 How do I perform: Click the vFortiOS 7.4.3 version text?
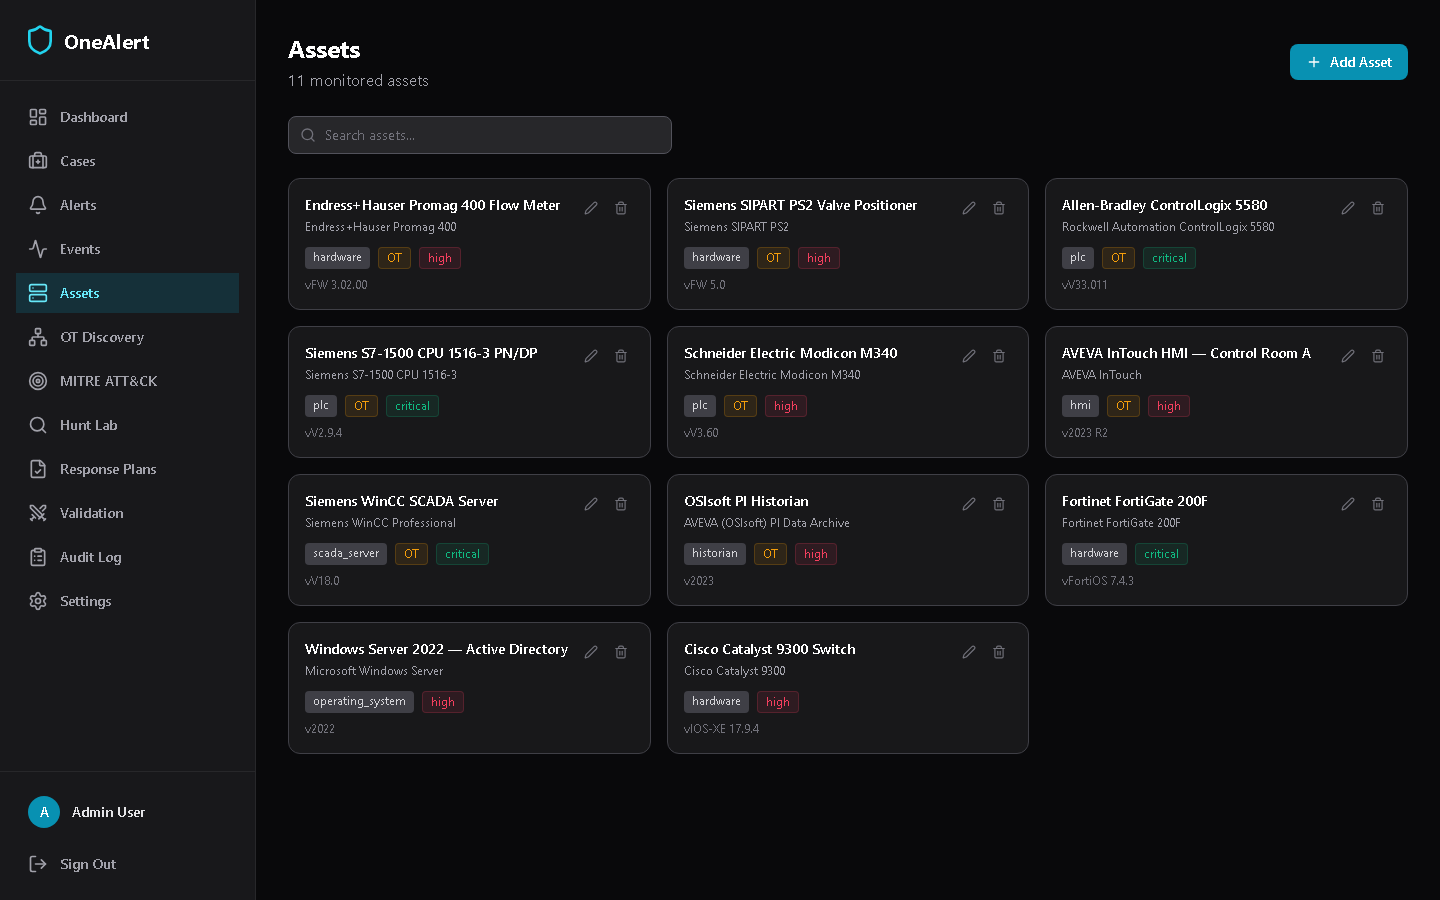1098,581
